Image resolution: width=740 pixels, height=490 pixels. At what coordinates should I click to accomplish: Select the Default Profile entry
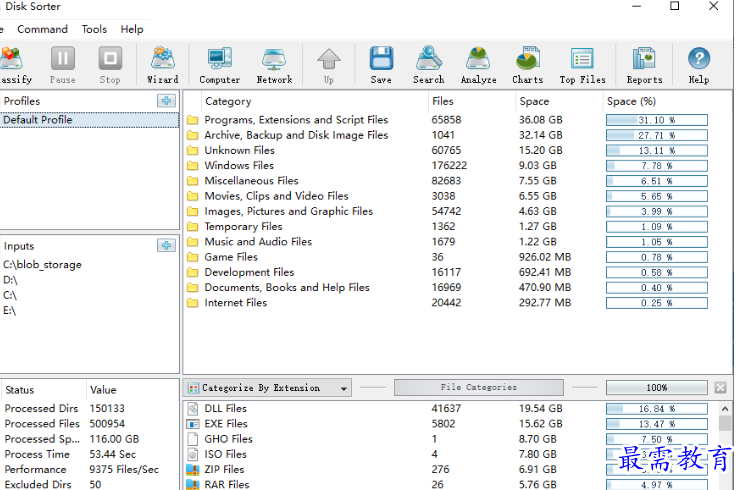(89, 120)
